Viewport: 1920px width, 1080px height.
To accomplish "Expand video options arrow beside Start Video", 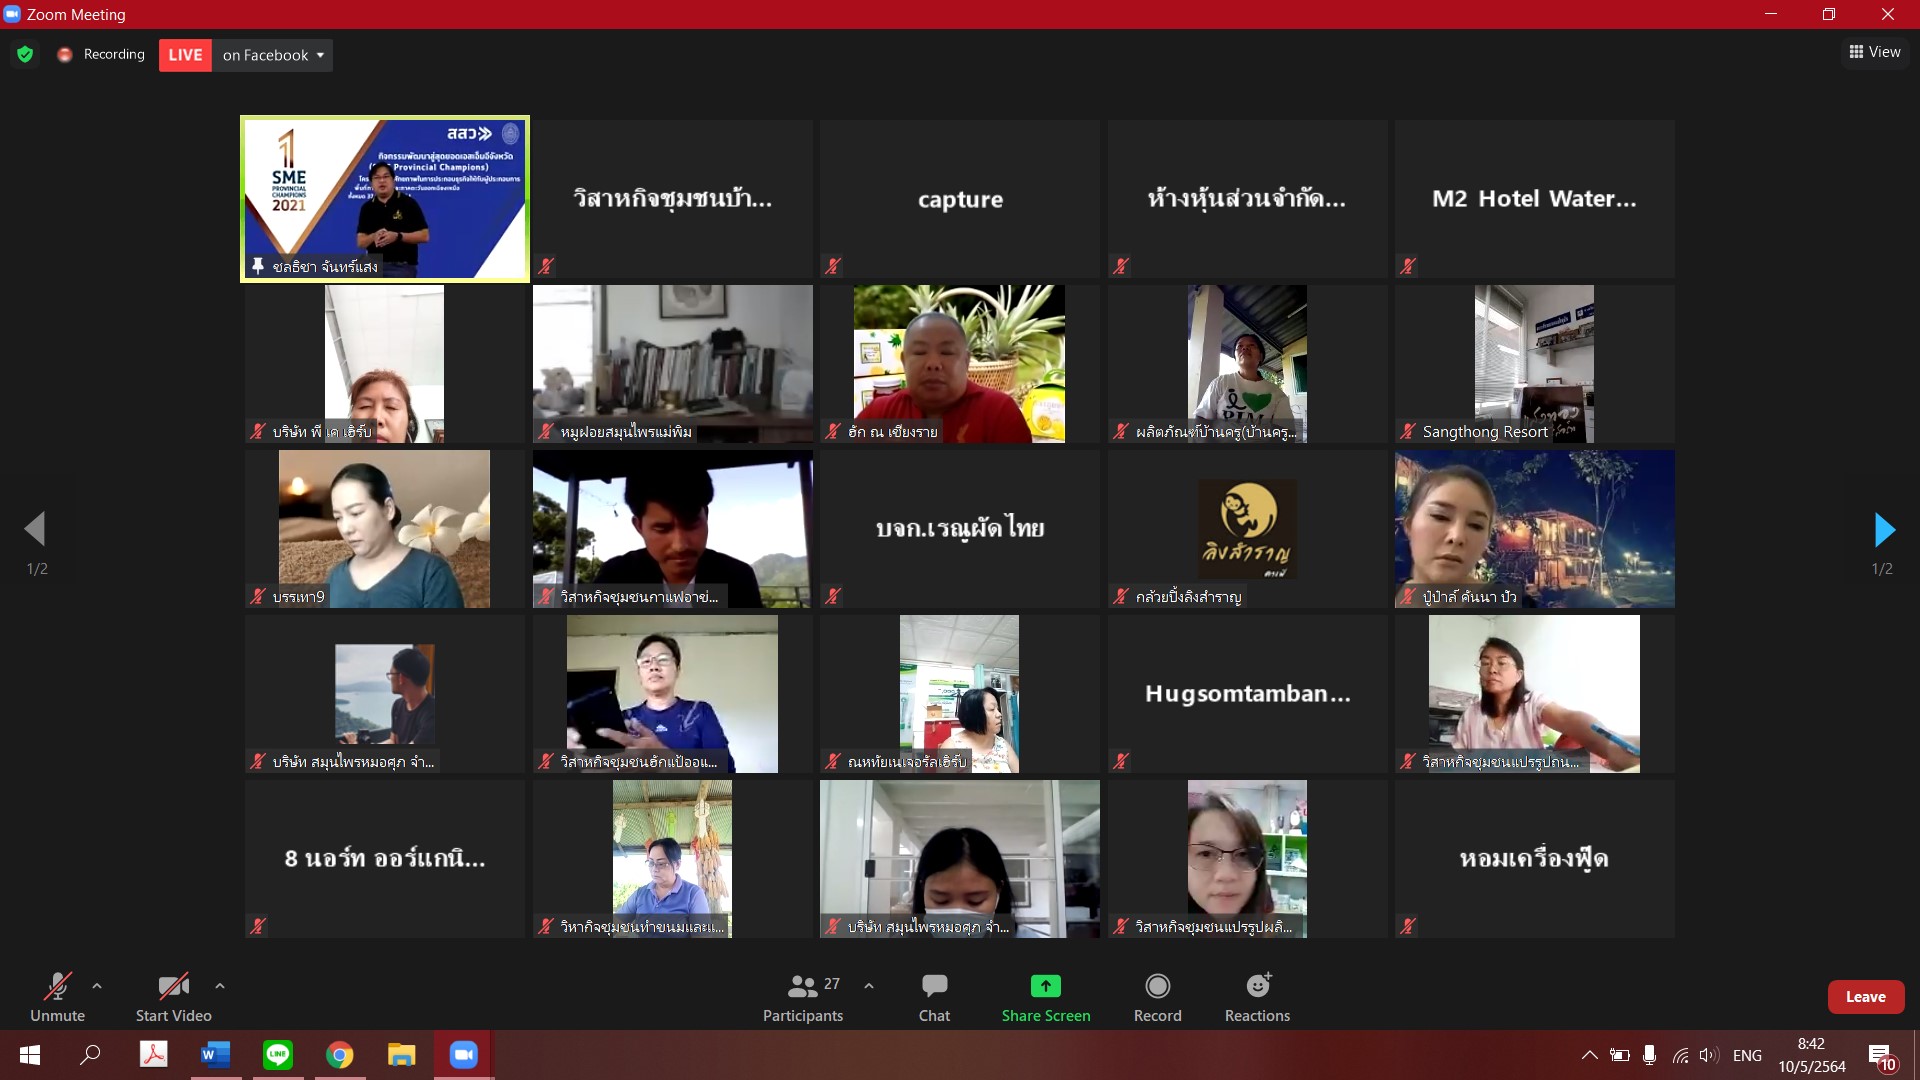I will click(220, 986).
